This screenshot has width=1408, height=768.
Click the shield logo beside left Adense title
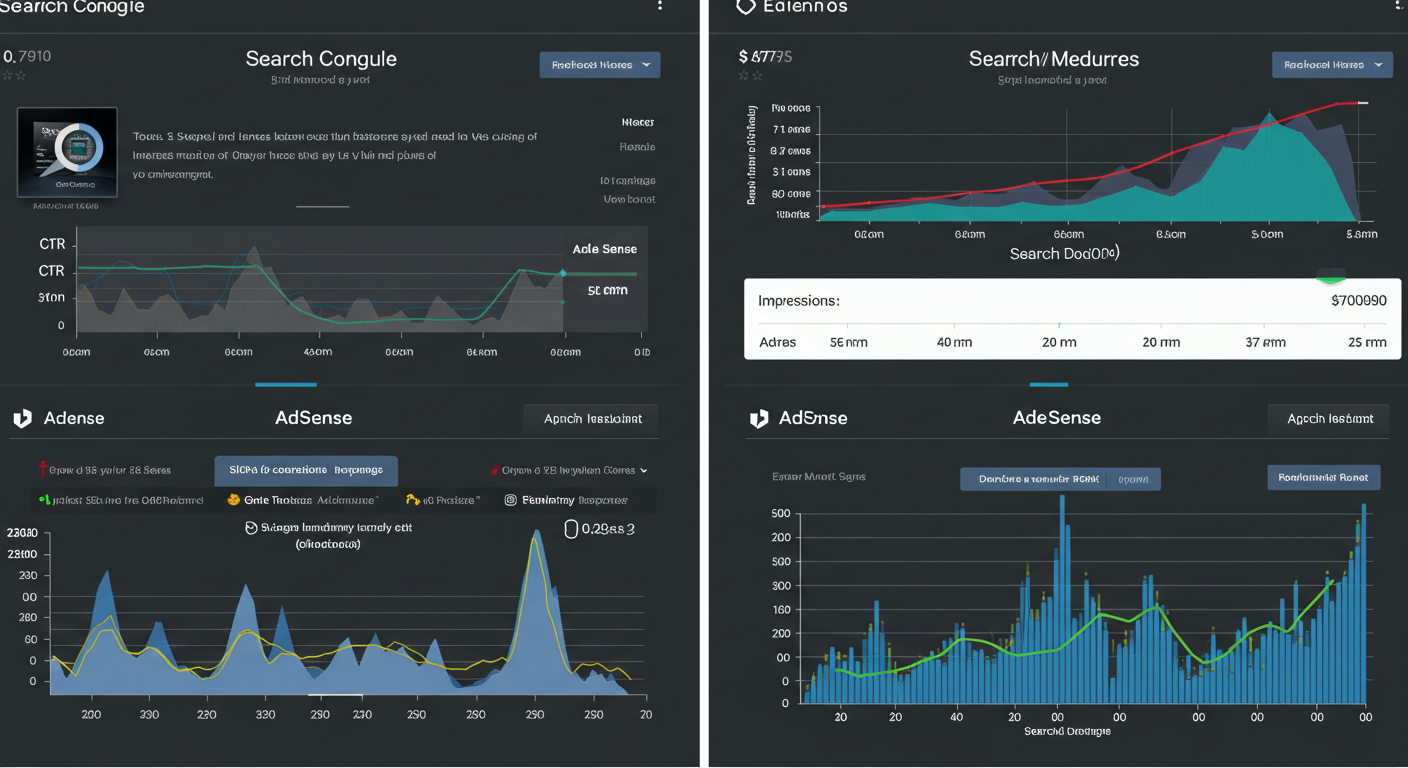(22, 418)
